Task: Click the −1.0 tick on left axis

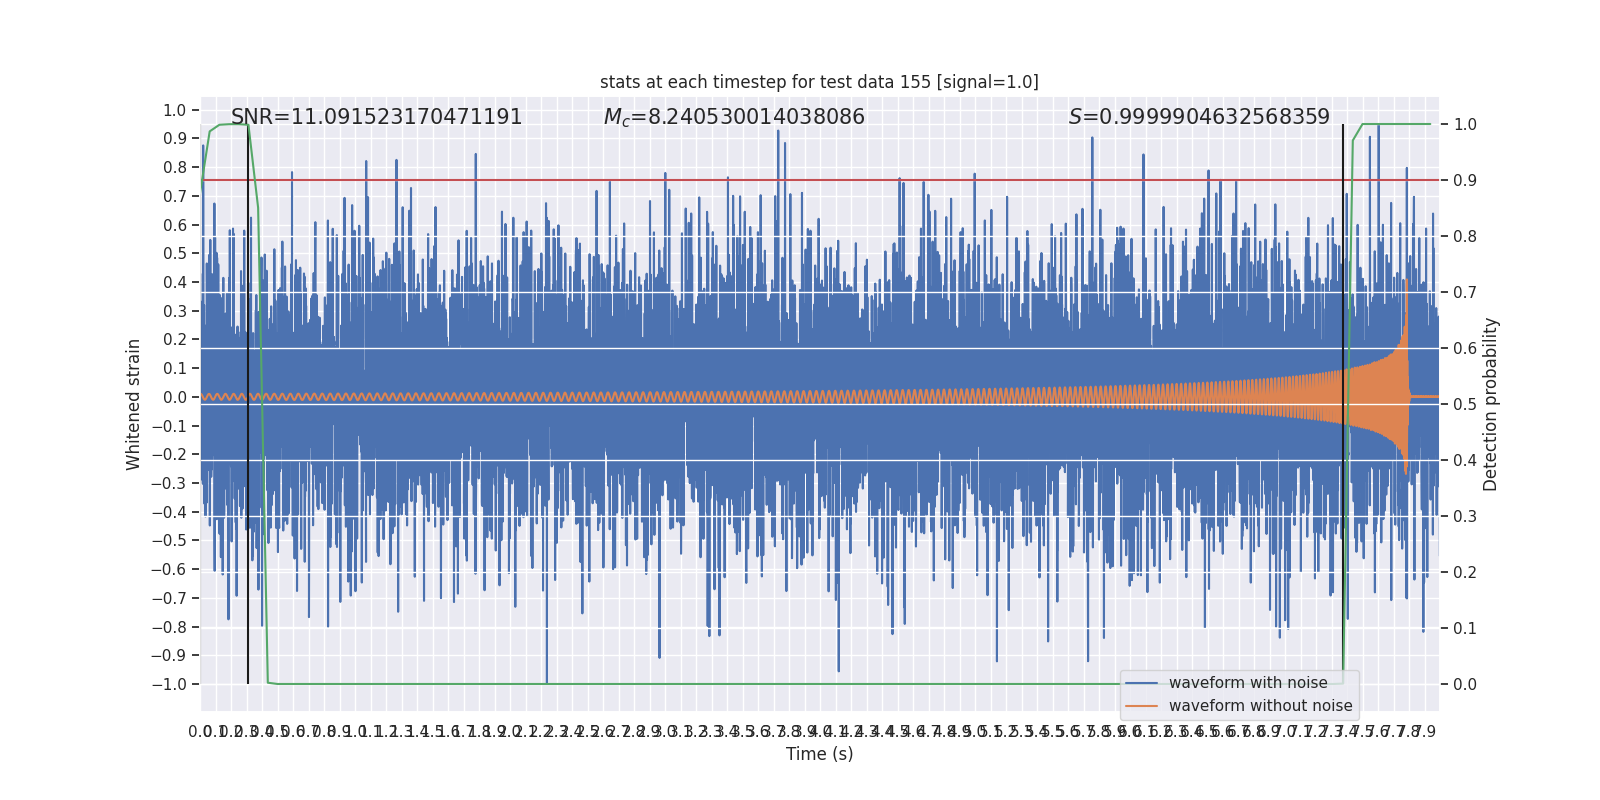Action: (x=169, y=684)
